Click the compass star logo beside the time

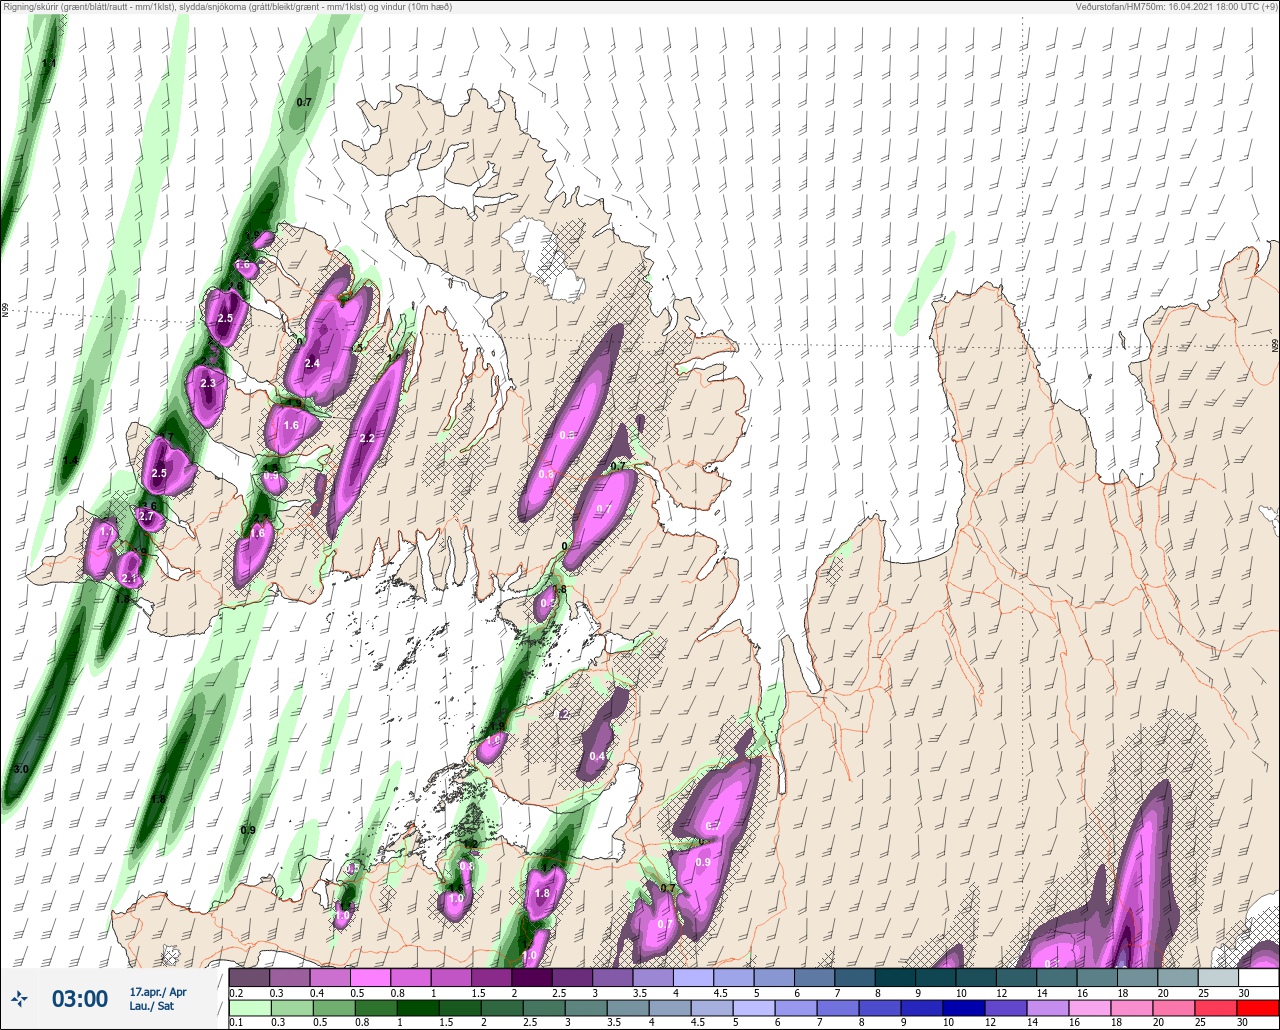click(20, 998)
